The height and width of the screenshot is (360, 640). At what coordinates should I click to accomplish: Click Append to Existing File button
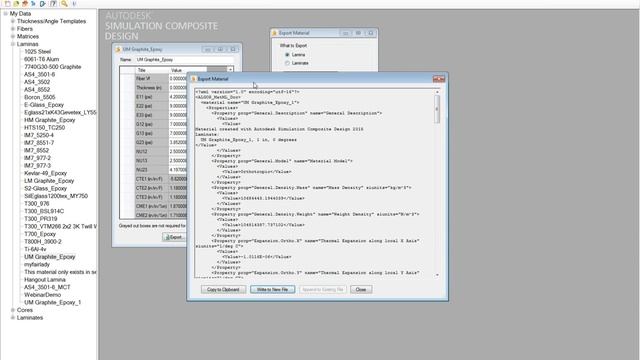(322, 289)
